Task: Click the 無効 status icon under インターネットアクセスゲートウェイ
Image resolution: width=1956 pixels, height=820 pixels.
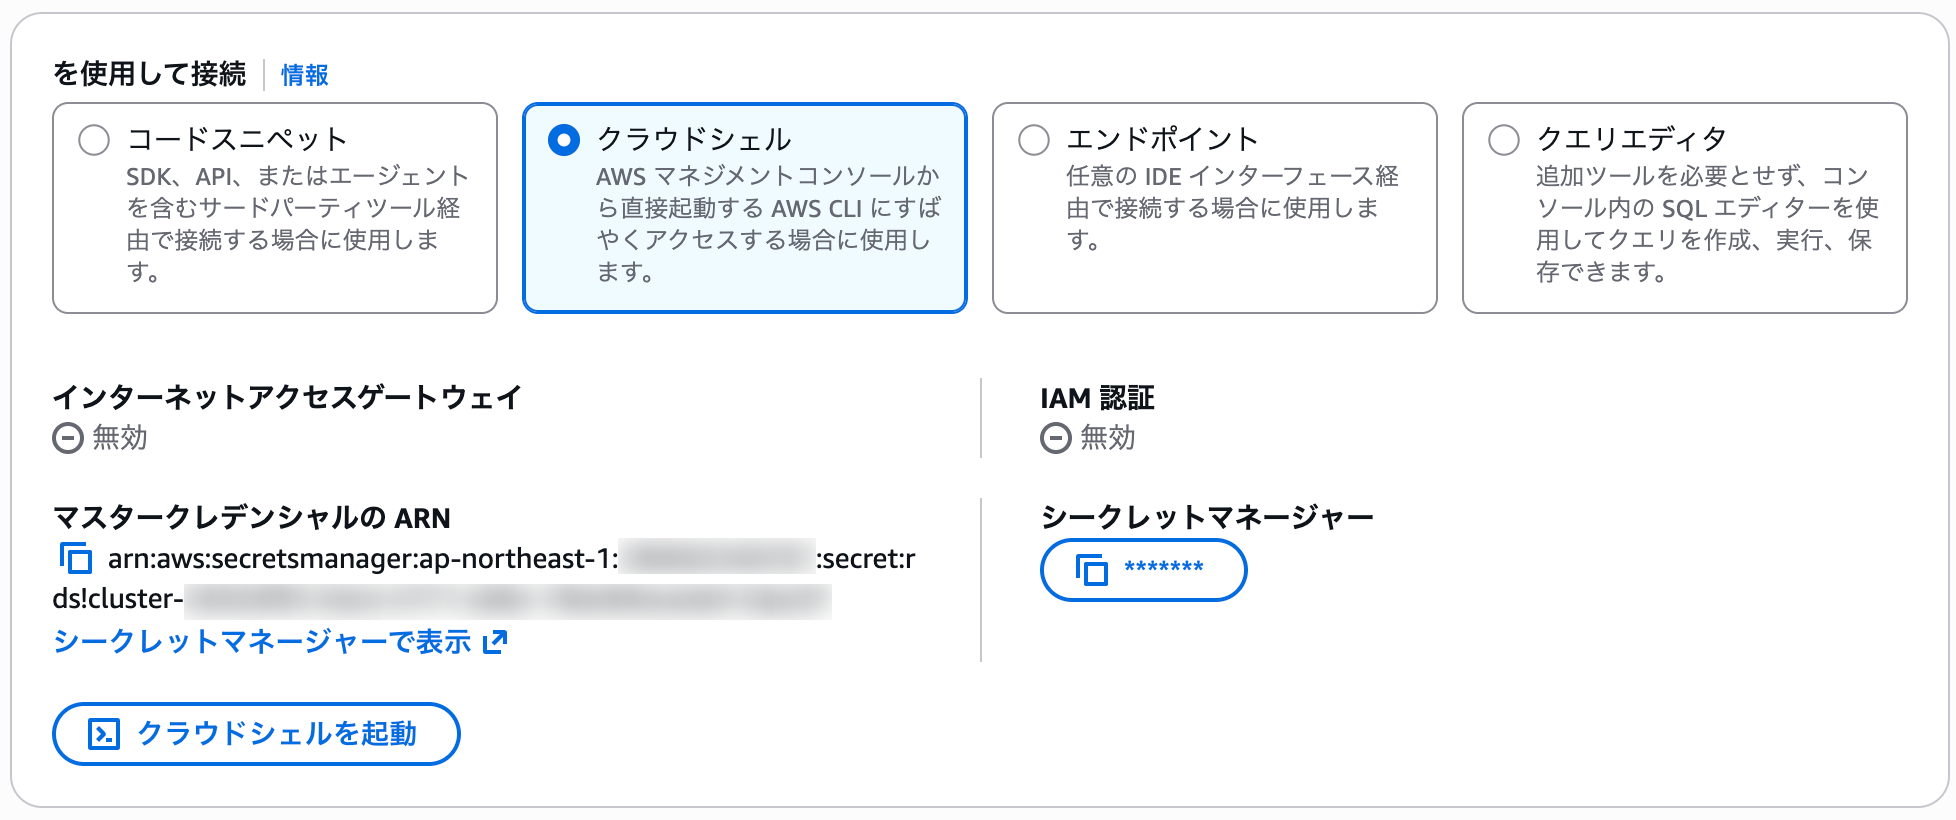Action: tap(66, 437)
